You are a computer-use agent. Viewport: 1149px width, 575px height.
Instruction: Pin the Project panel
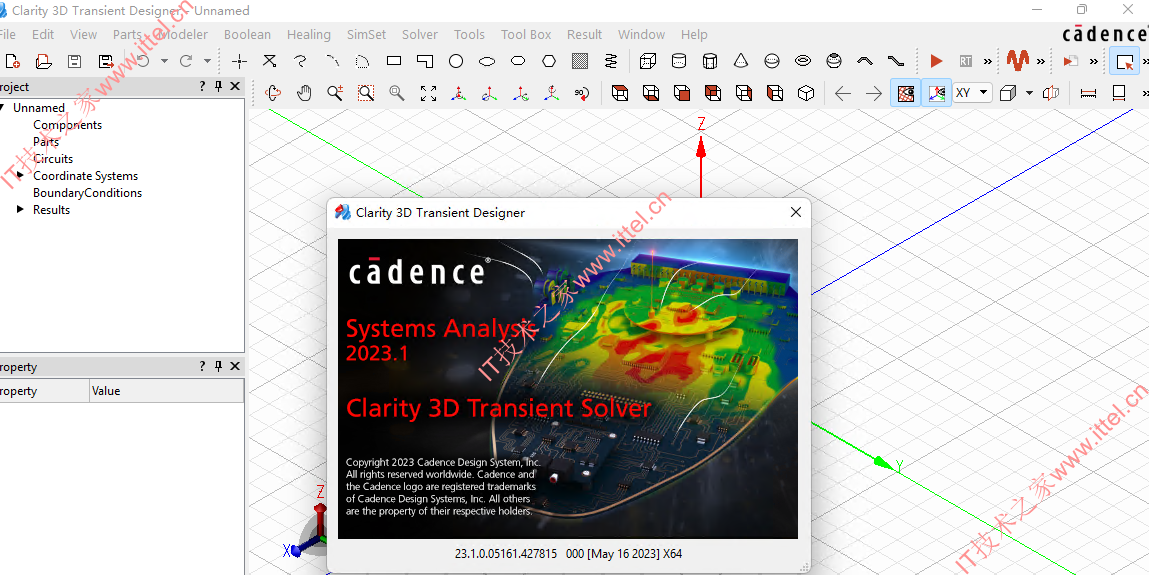pos(218,86)
